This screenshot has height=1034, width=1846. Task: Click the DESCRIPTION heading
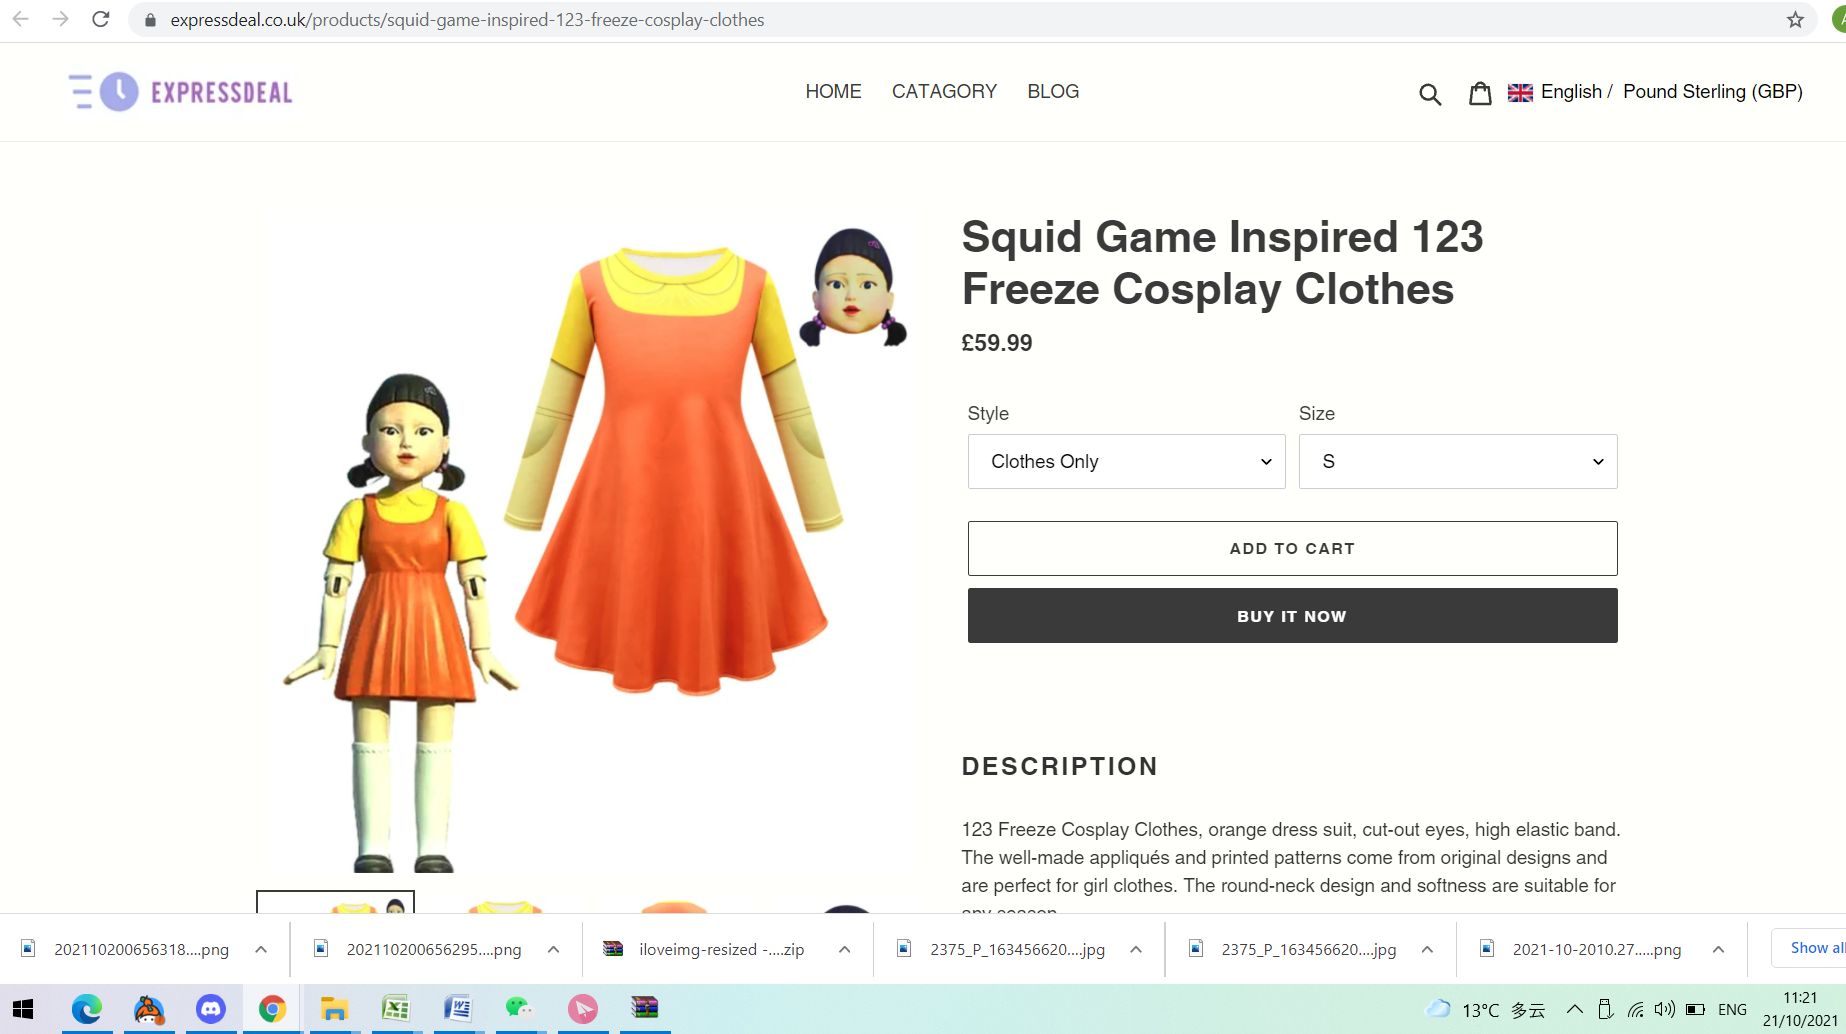point(1059,766)
